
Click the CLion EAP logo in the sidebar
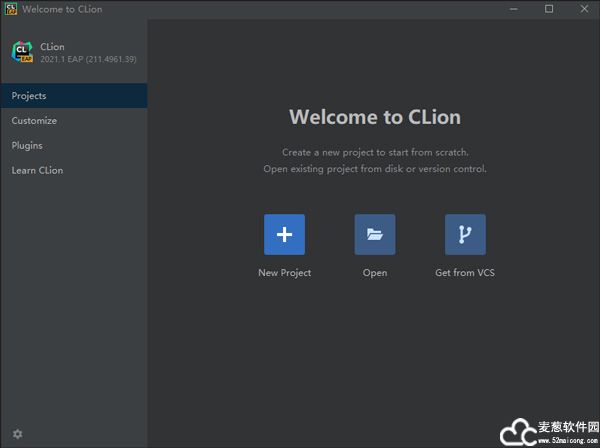(x=22, y=52)
